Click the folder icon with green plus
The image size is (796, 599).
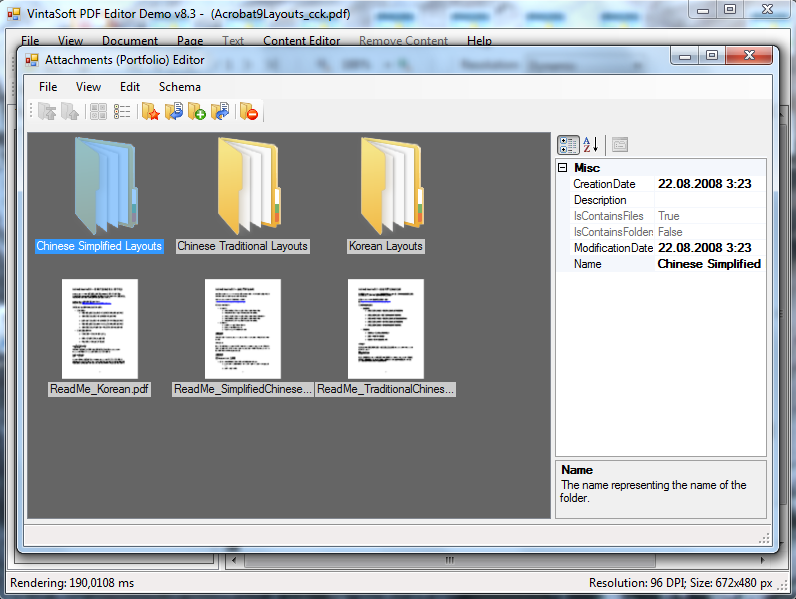(x=197, y=111)
